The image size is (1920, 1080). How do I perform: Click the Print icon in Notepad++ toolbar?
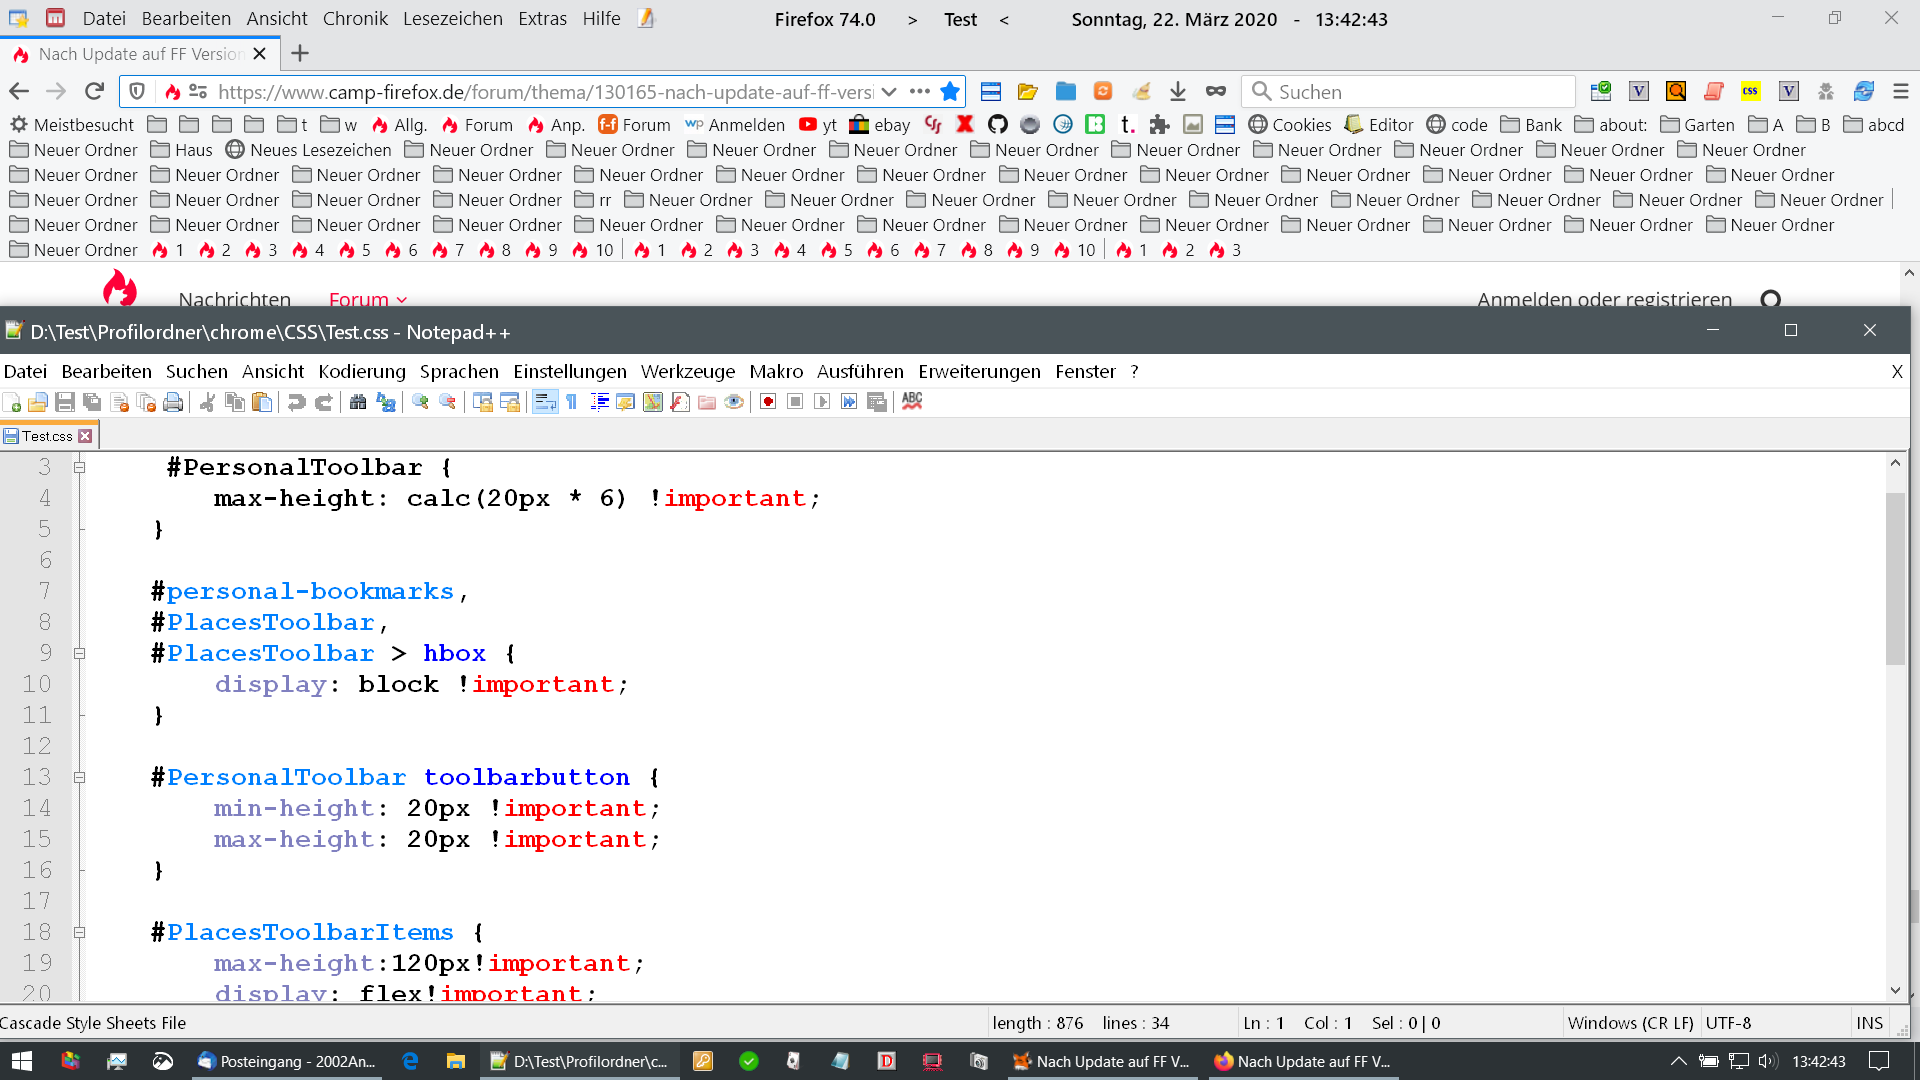click(x=173, y=402)
